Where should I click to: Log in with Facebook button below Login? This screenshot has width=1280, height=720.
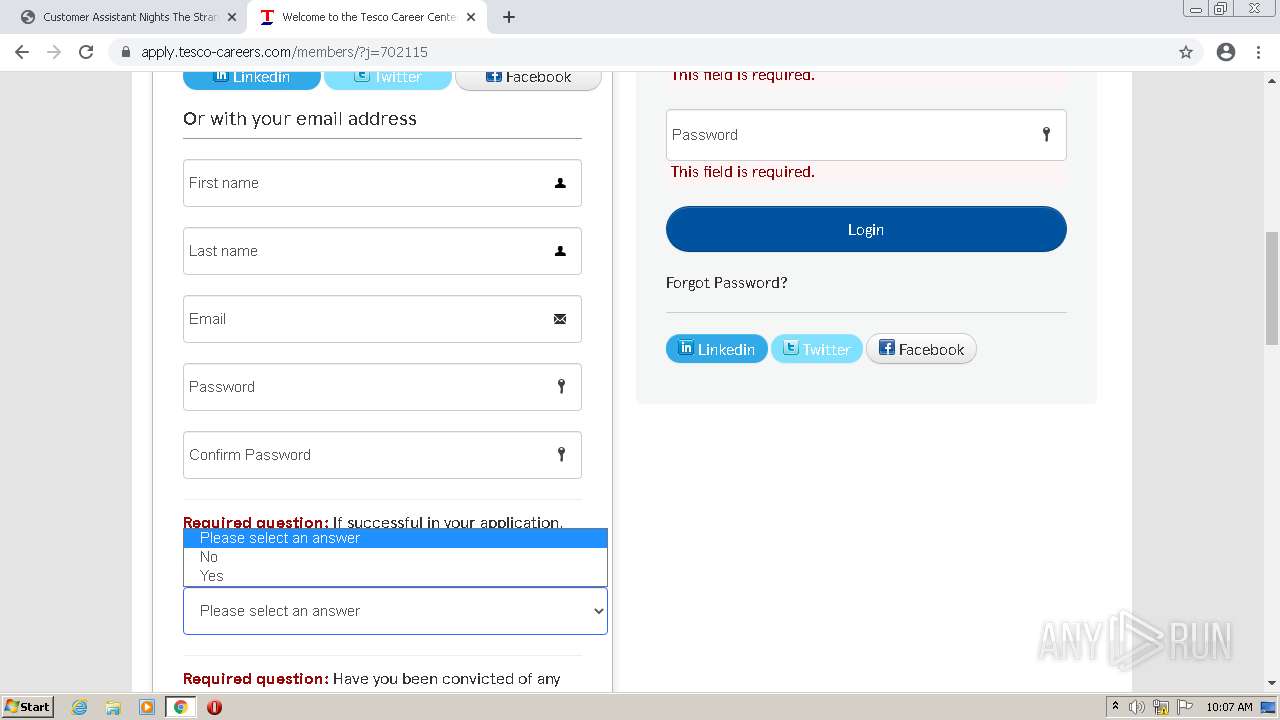pos(921,349)
